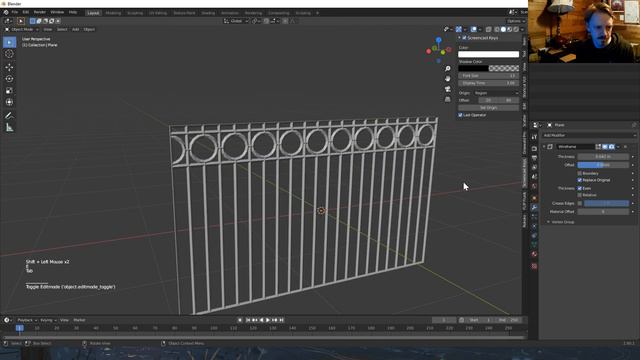640x360 pixels.
Task: Open the Modifier wrench properties tab
Action: pos(534,207)
